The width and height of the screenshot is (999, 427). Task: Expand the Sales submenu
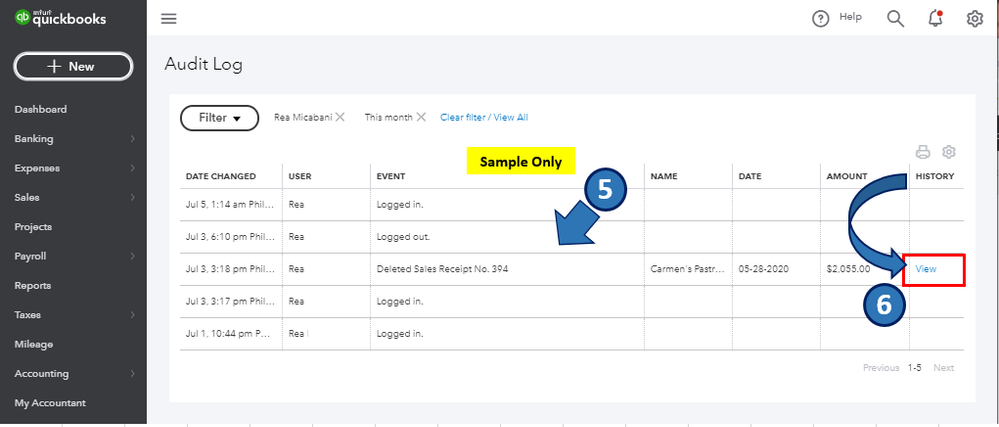coord(132,198)
